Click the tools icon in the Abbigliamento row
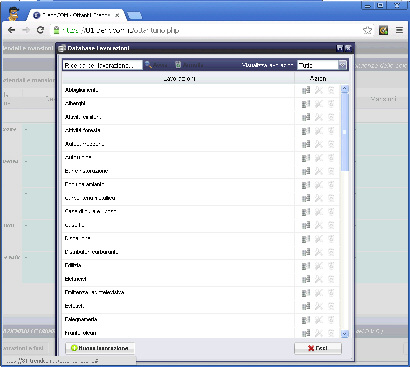 319,90
